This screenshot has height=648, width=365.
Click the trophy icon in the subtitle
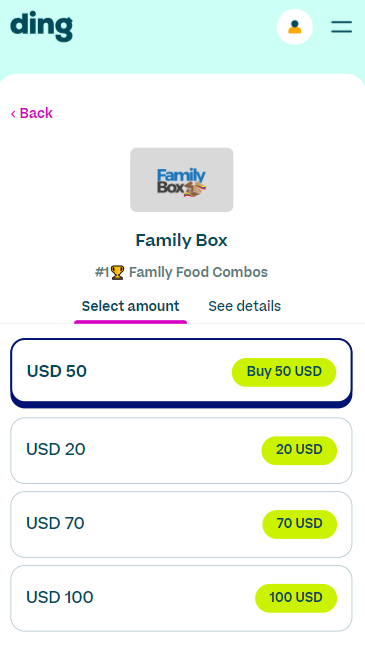(117, 272)
